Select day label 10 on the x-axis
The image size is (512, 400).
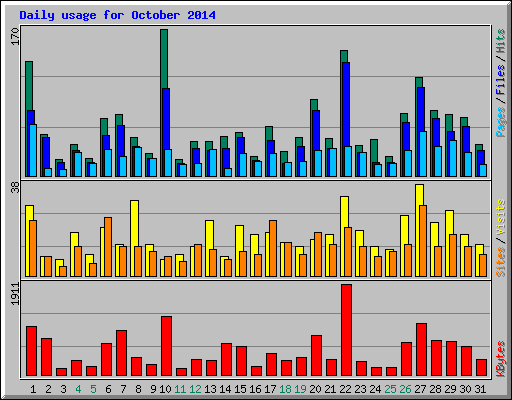pos(165,389)
